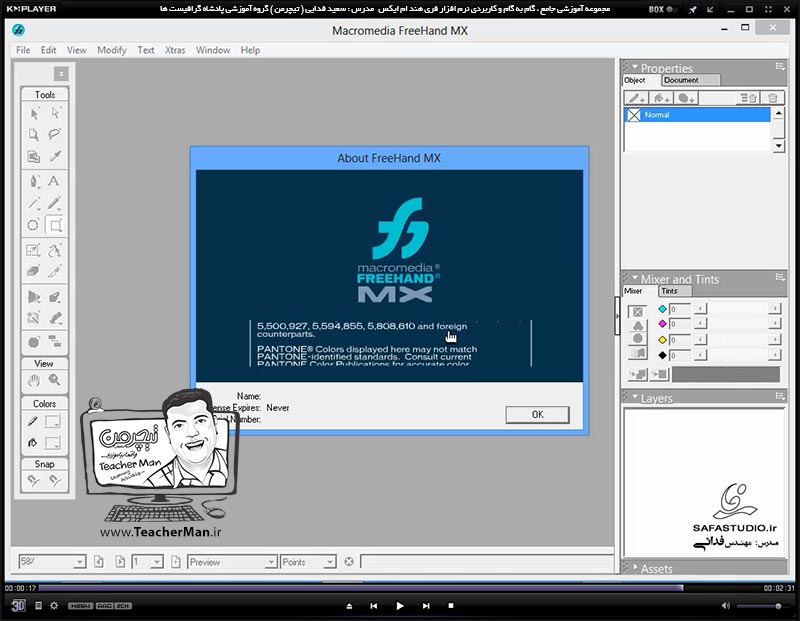Select the Perspective tool
800x621 pixels.
coord(34,296)
